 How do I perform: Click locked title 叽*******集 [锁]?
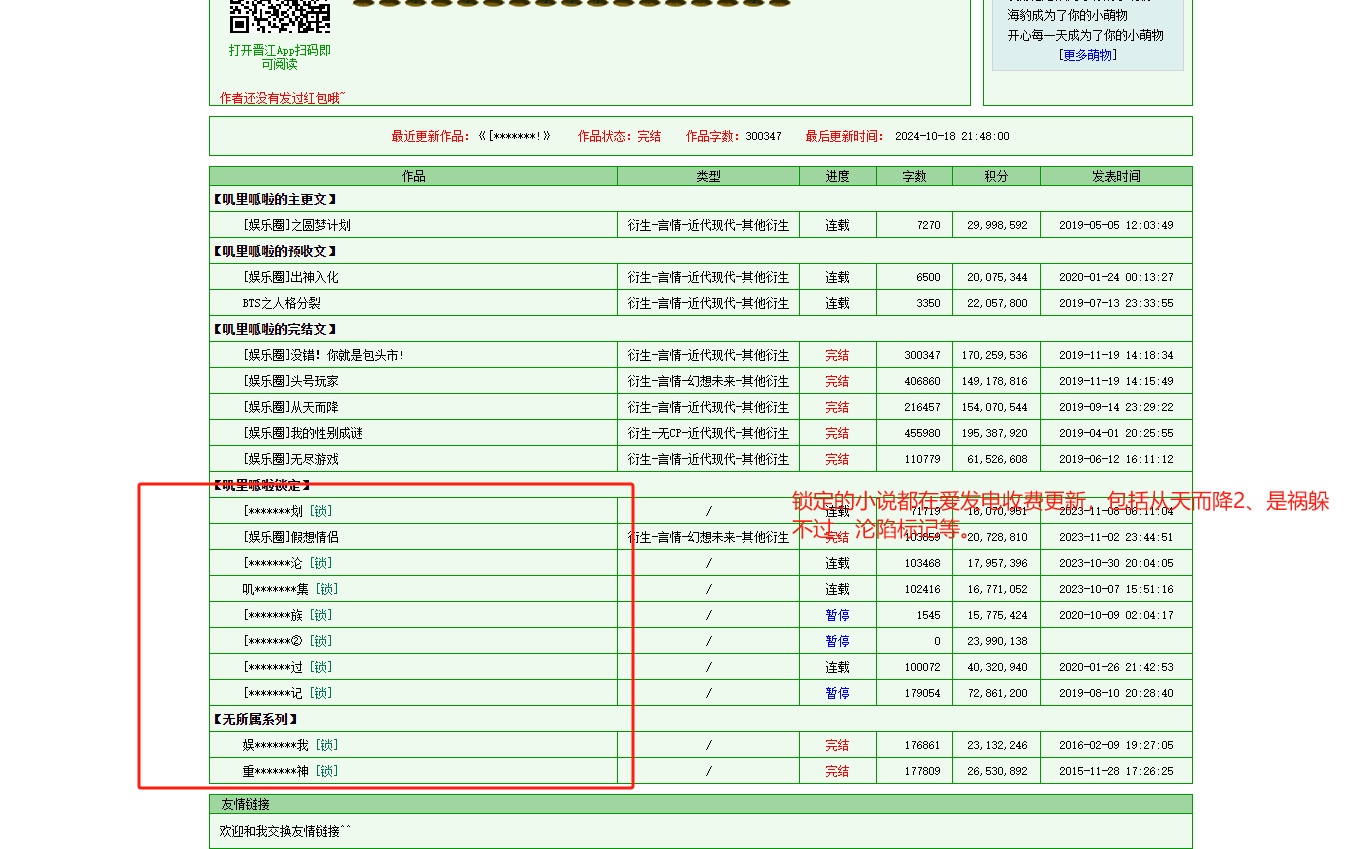tap(290, 589)
